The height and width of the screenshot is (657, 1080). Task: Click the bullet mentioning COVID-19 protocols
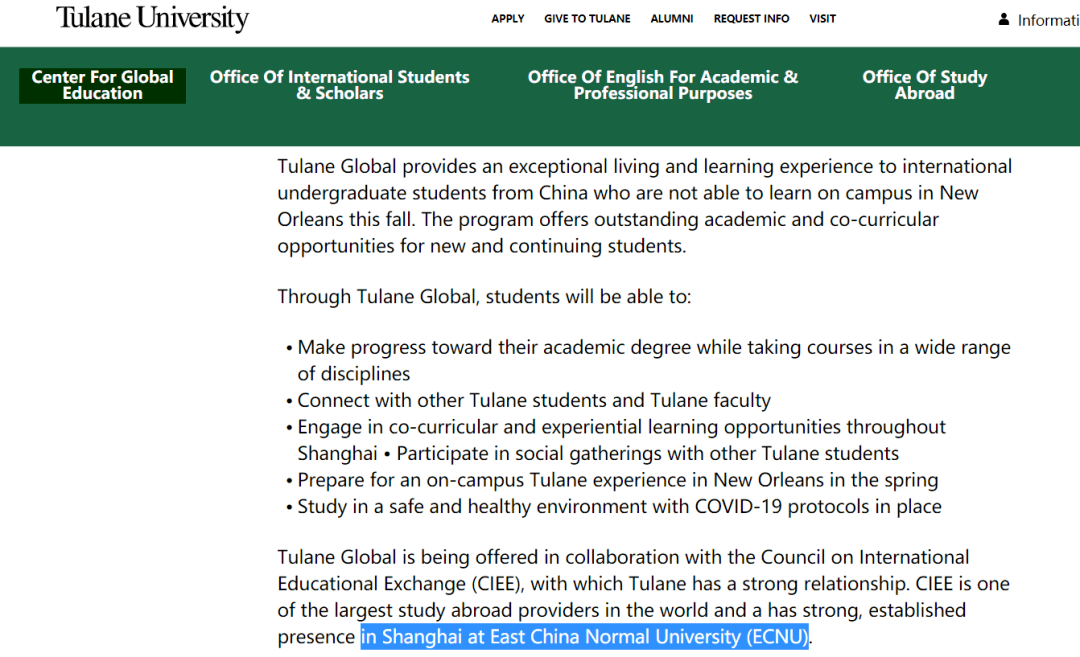tap(619, 507)
